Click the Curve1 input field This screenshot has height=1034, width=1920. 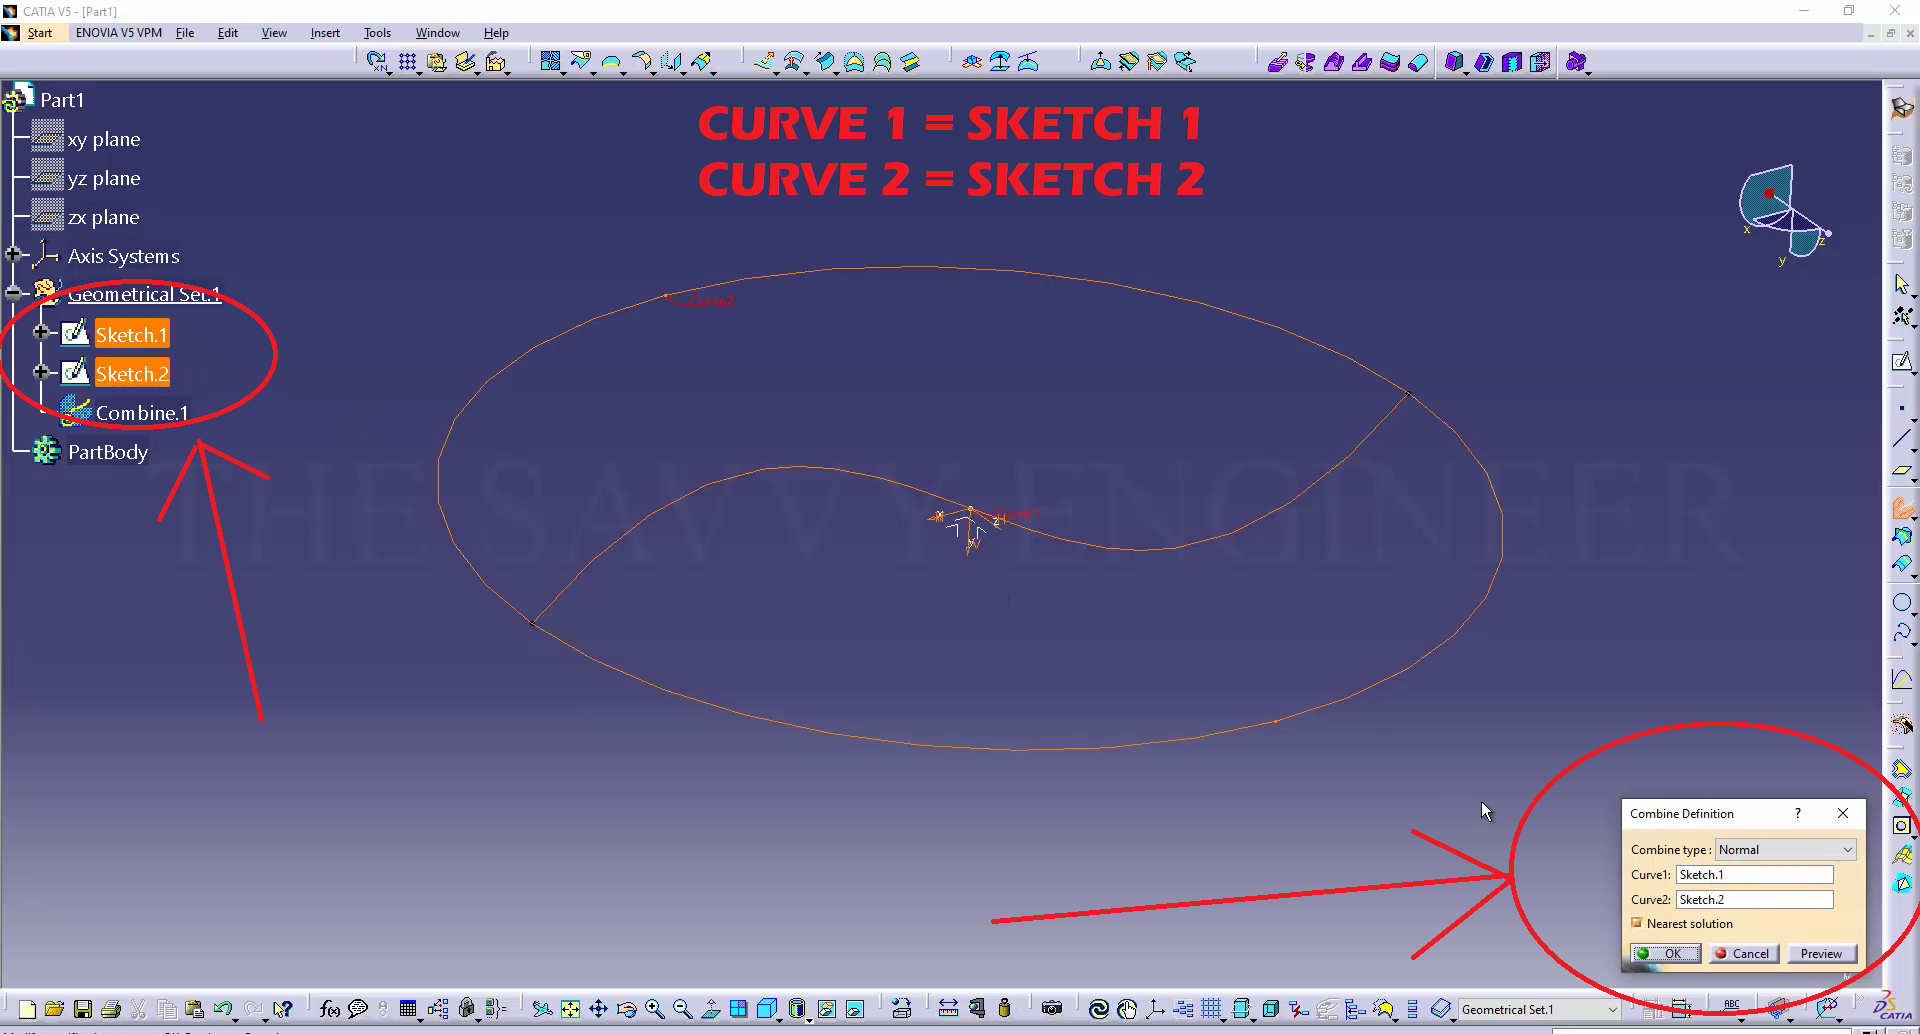click(1754, 874)
